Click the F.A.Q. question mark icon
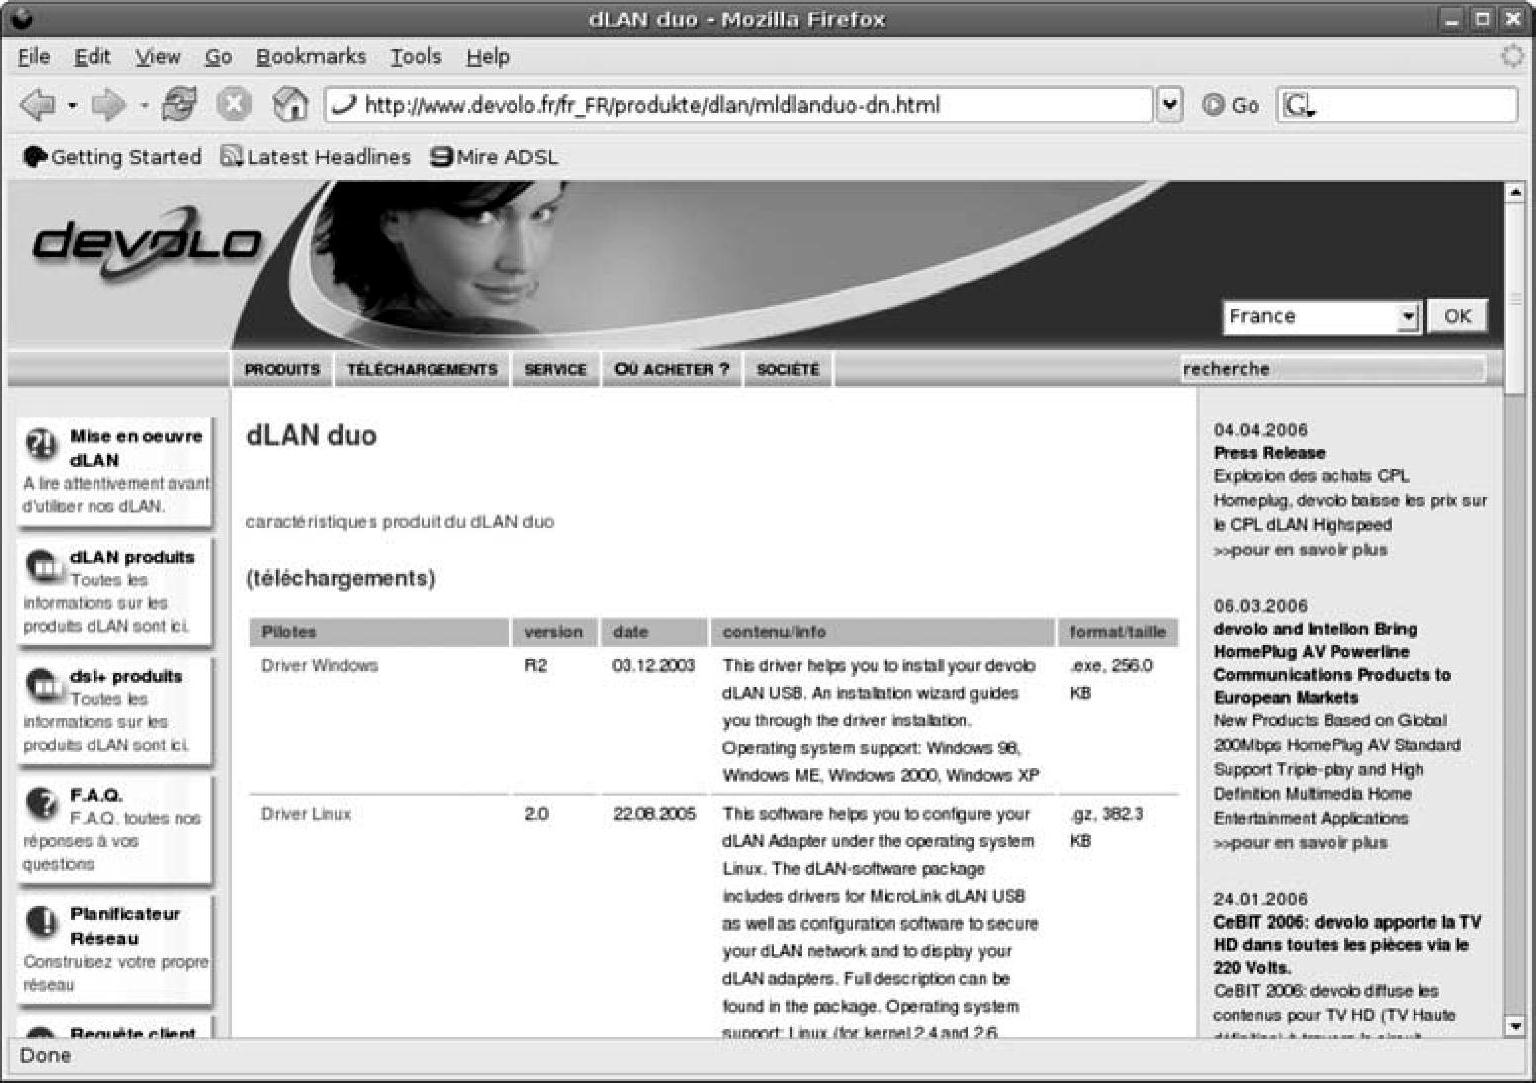 click(42, 803)
